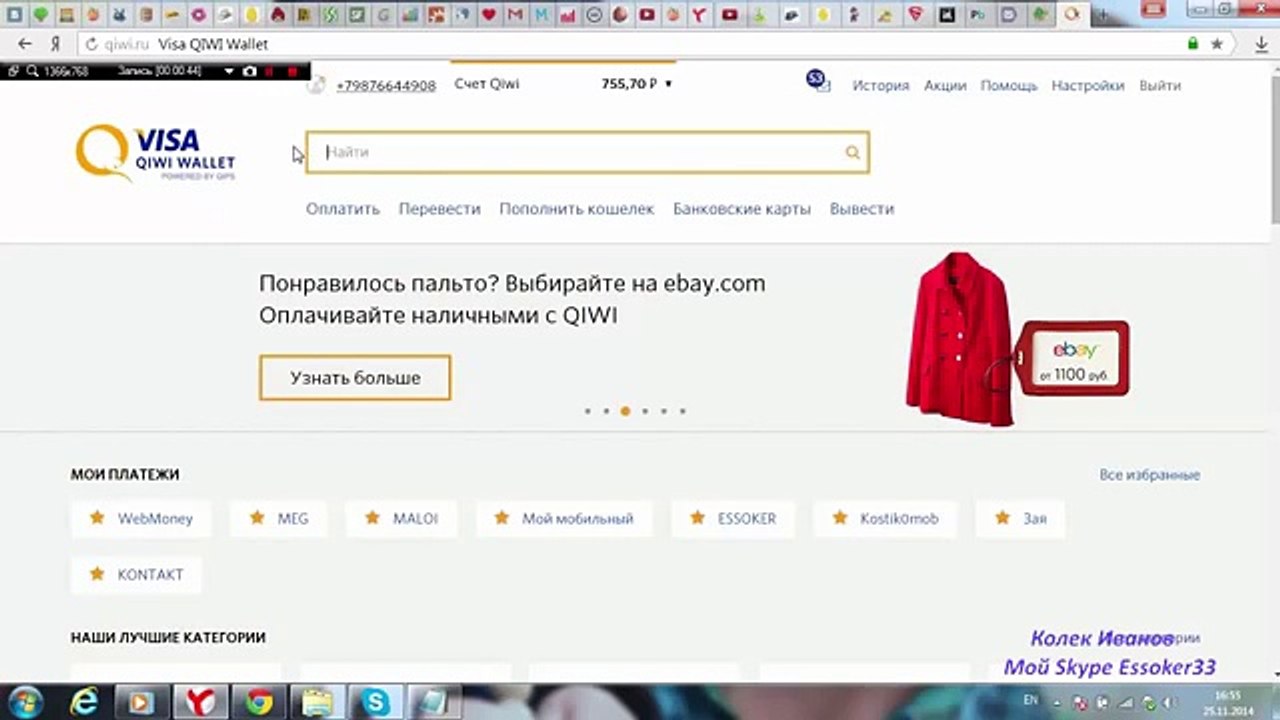Open Все избранные link

coord(1149,475)
